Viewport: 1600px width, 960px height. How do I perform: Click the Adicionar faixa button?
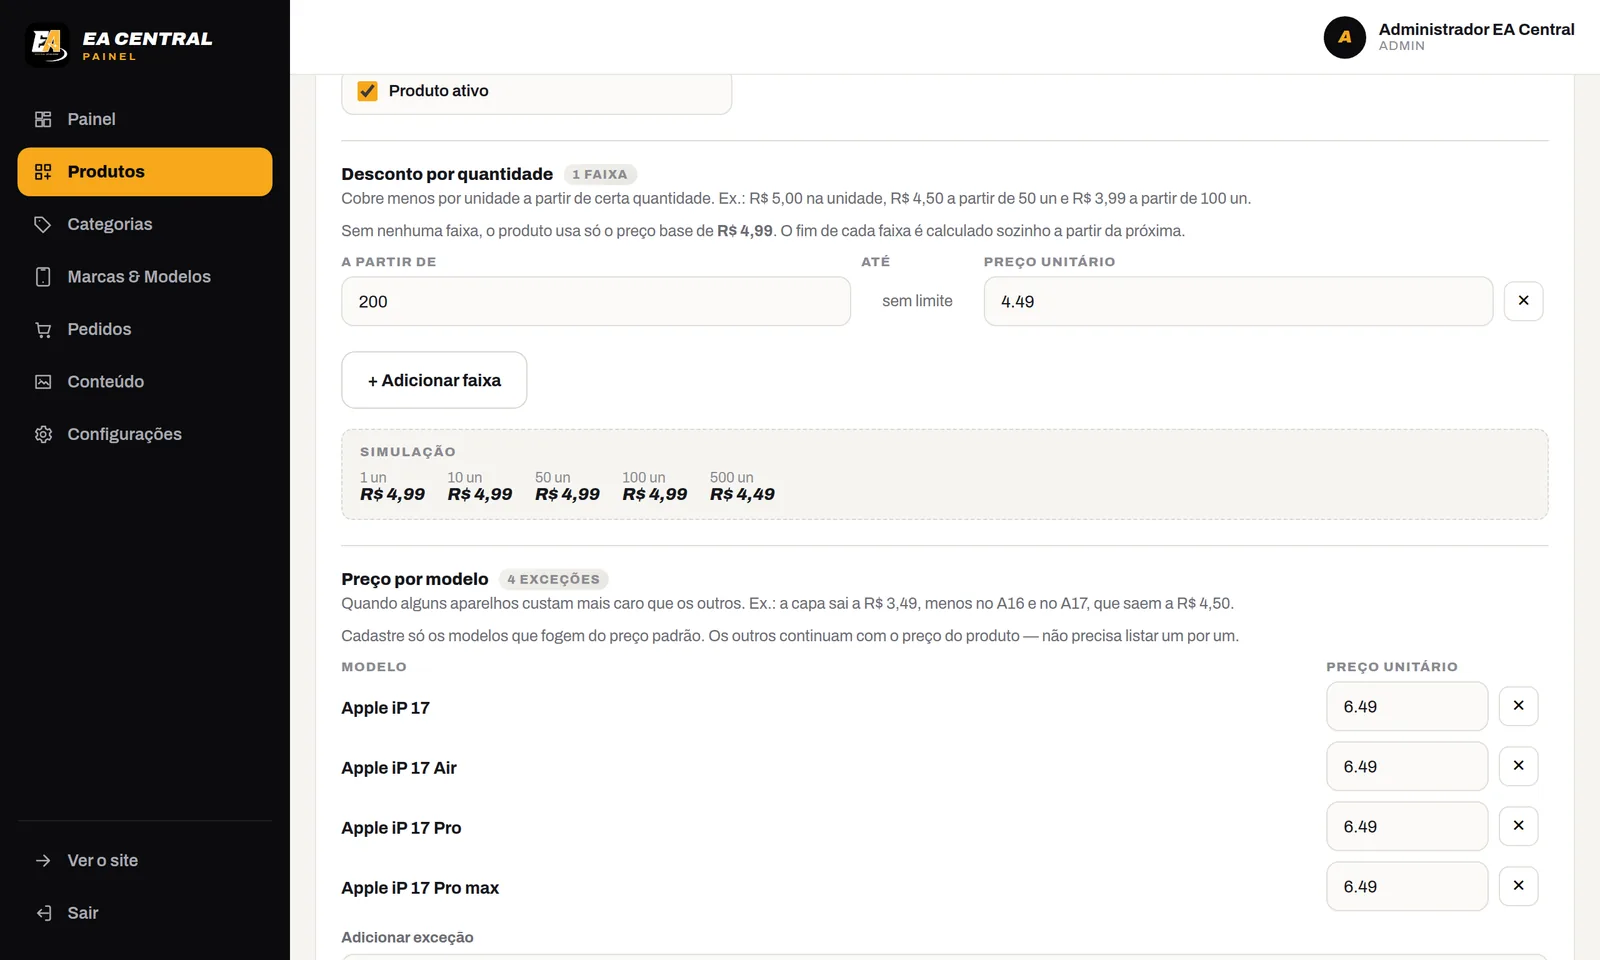point(434,380)
